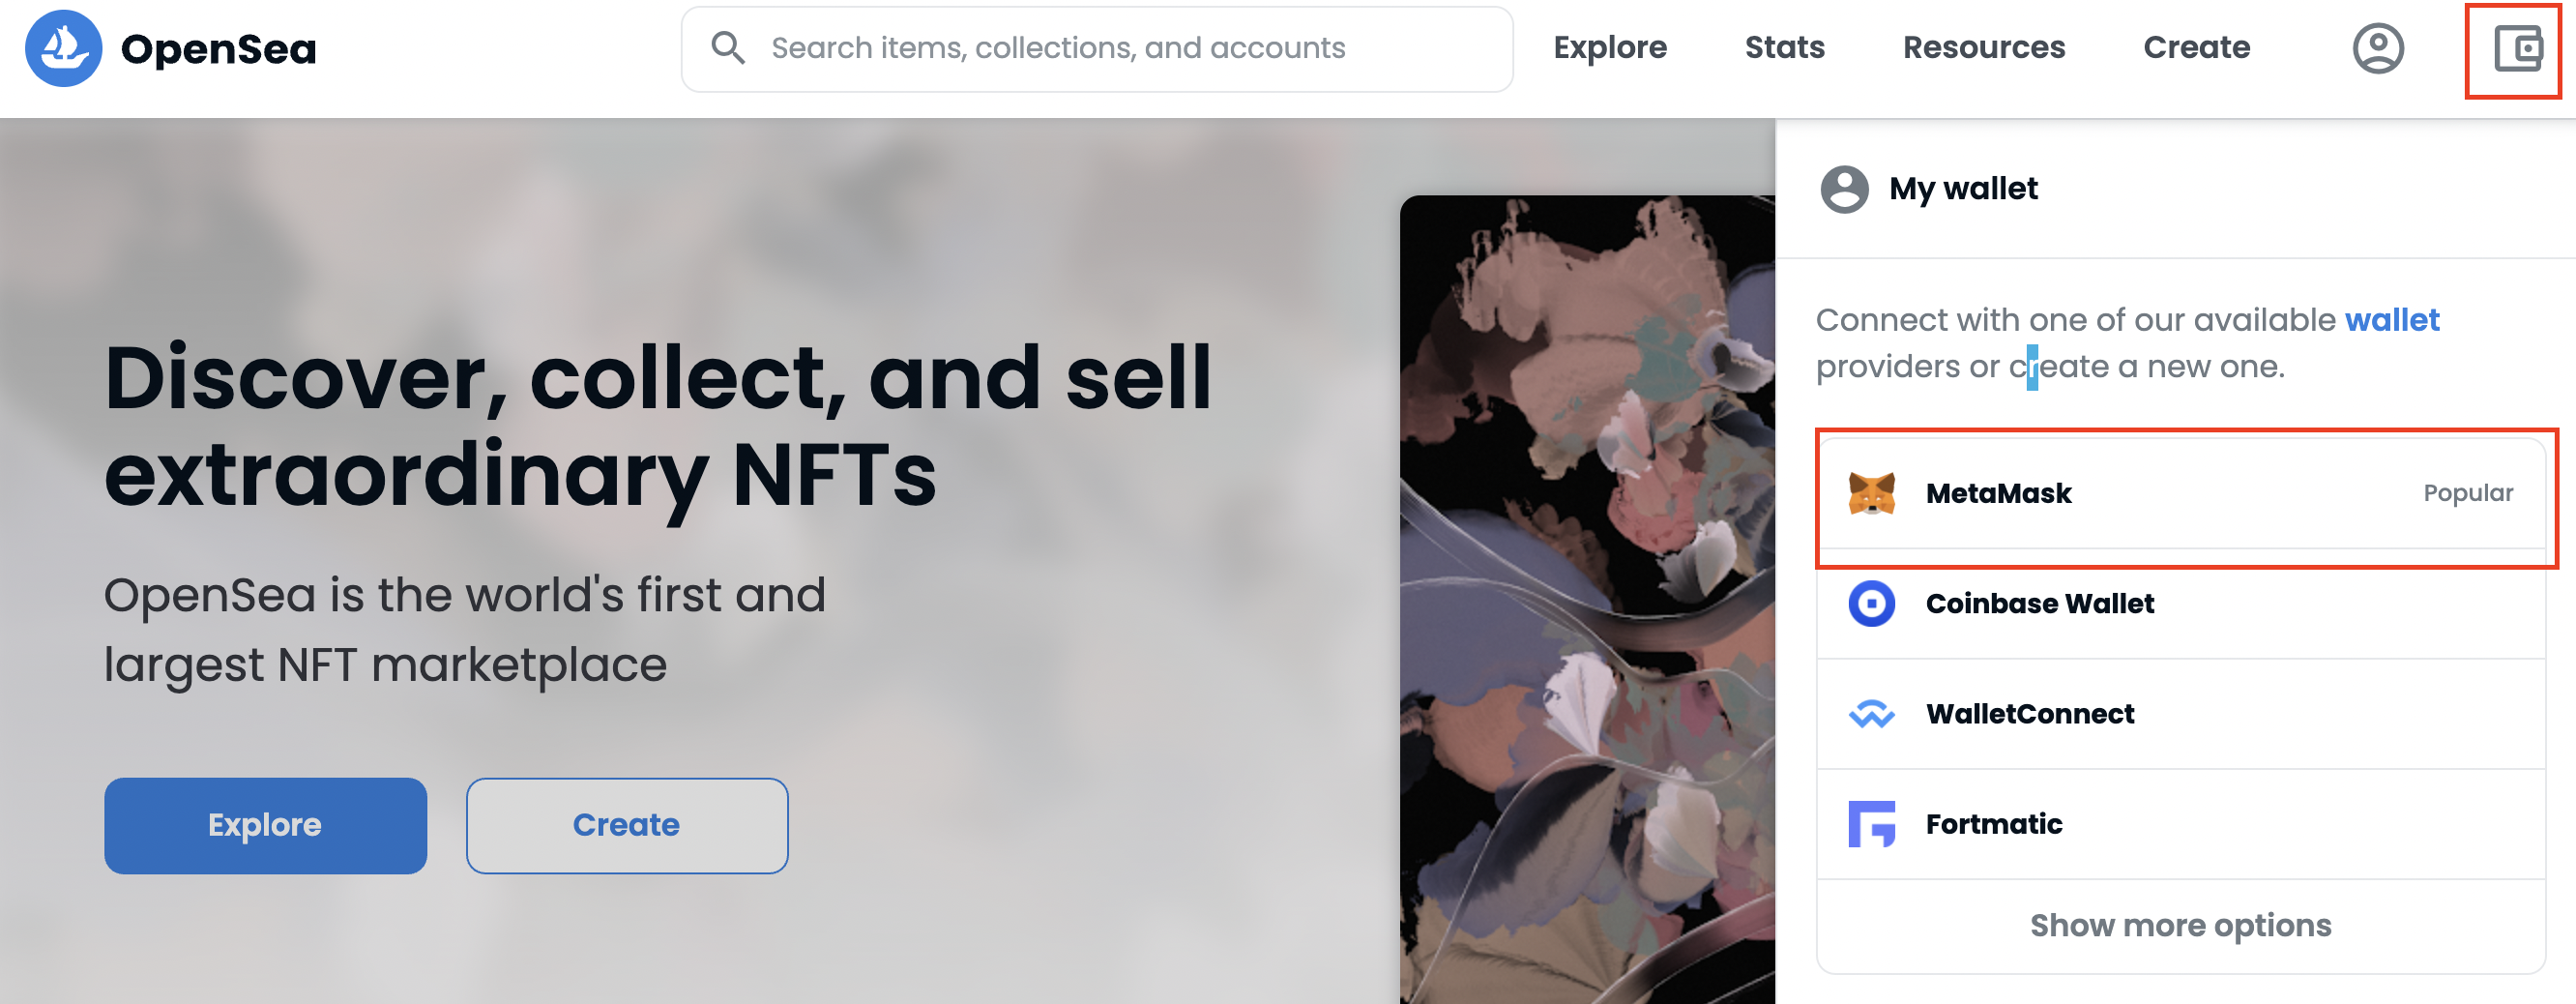
Task: Click the Coinbase Wallet blue circle icon
Action: click(x=1871, y=603)
